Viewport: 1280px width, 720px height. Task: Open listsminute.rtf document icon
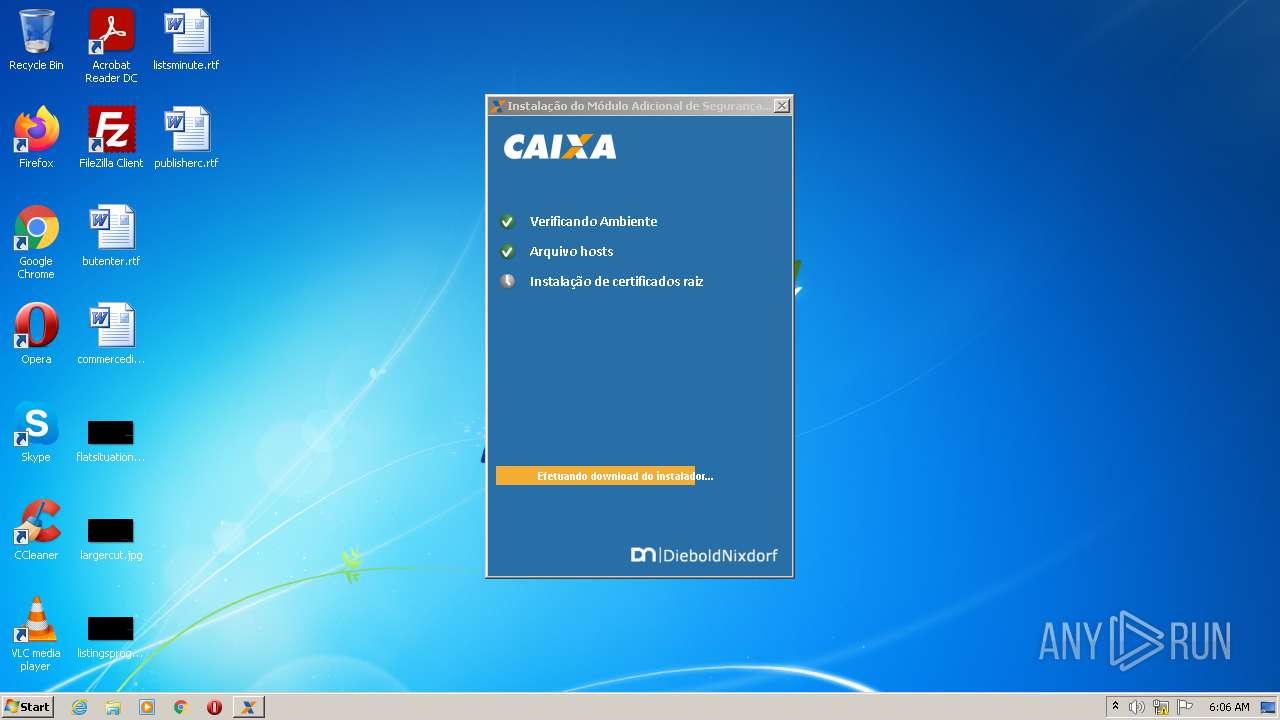(x=186, y=40)
